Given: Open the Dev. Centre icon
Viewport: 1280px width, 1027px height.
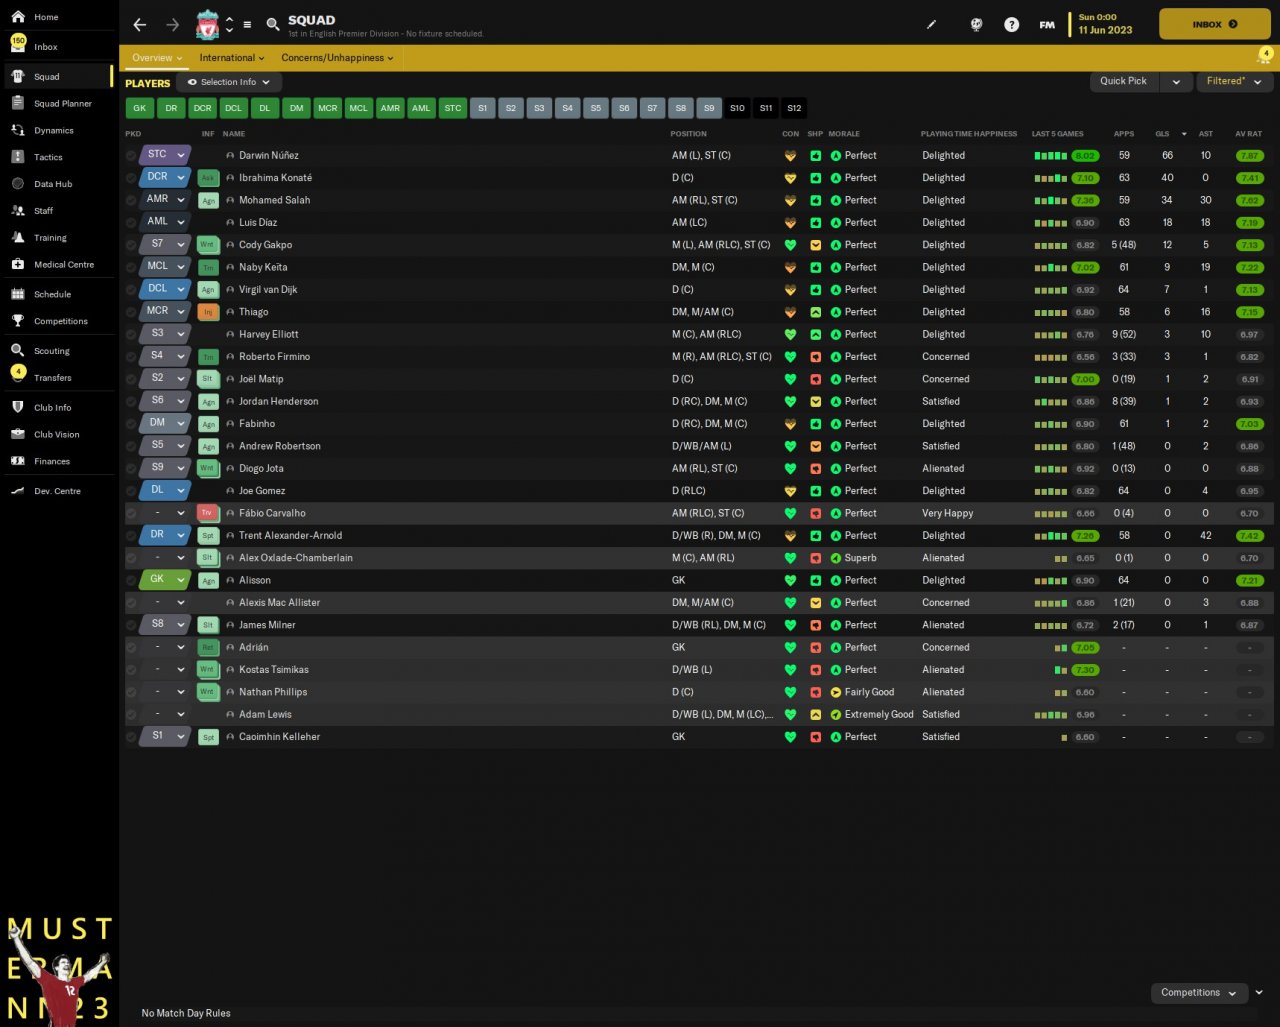Looking at the screenshot, I should (x=18, y=491).
